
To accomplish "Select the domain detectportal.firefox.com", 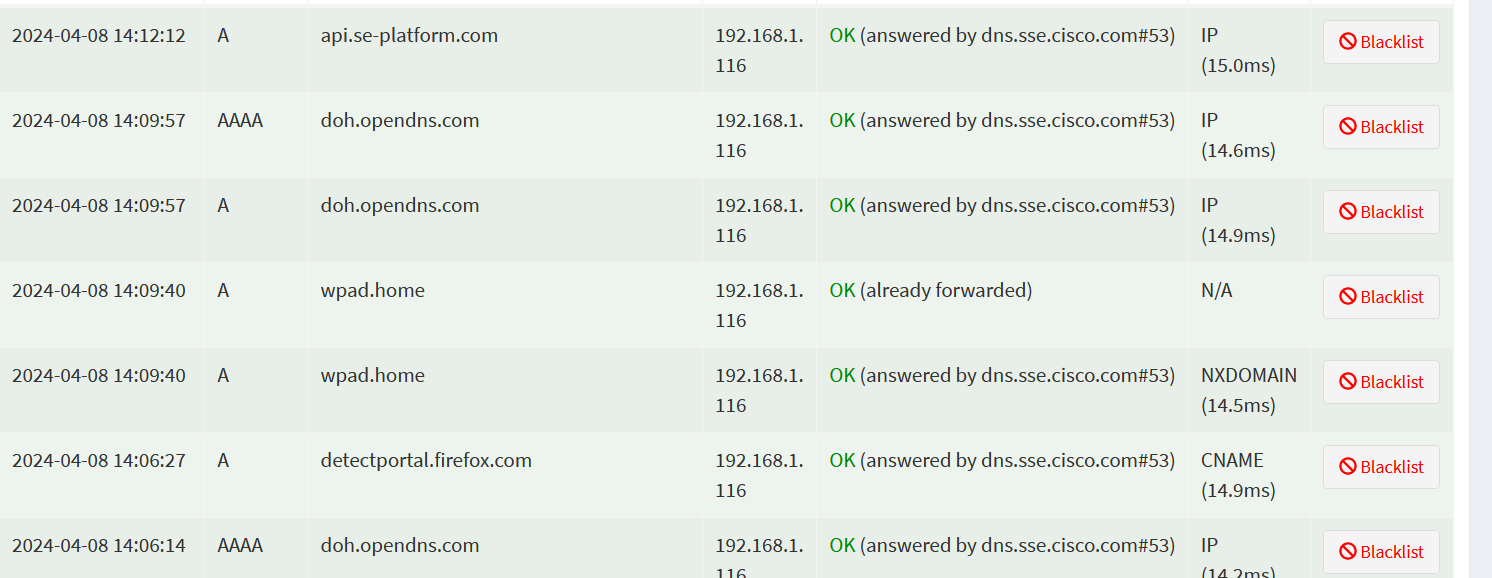I will coord(425,460).
